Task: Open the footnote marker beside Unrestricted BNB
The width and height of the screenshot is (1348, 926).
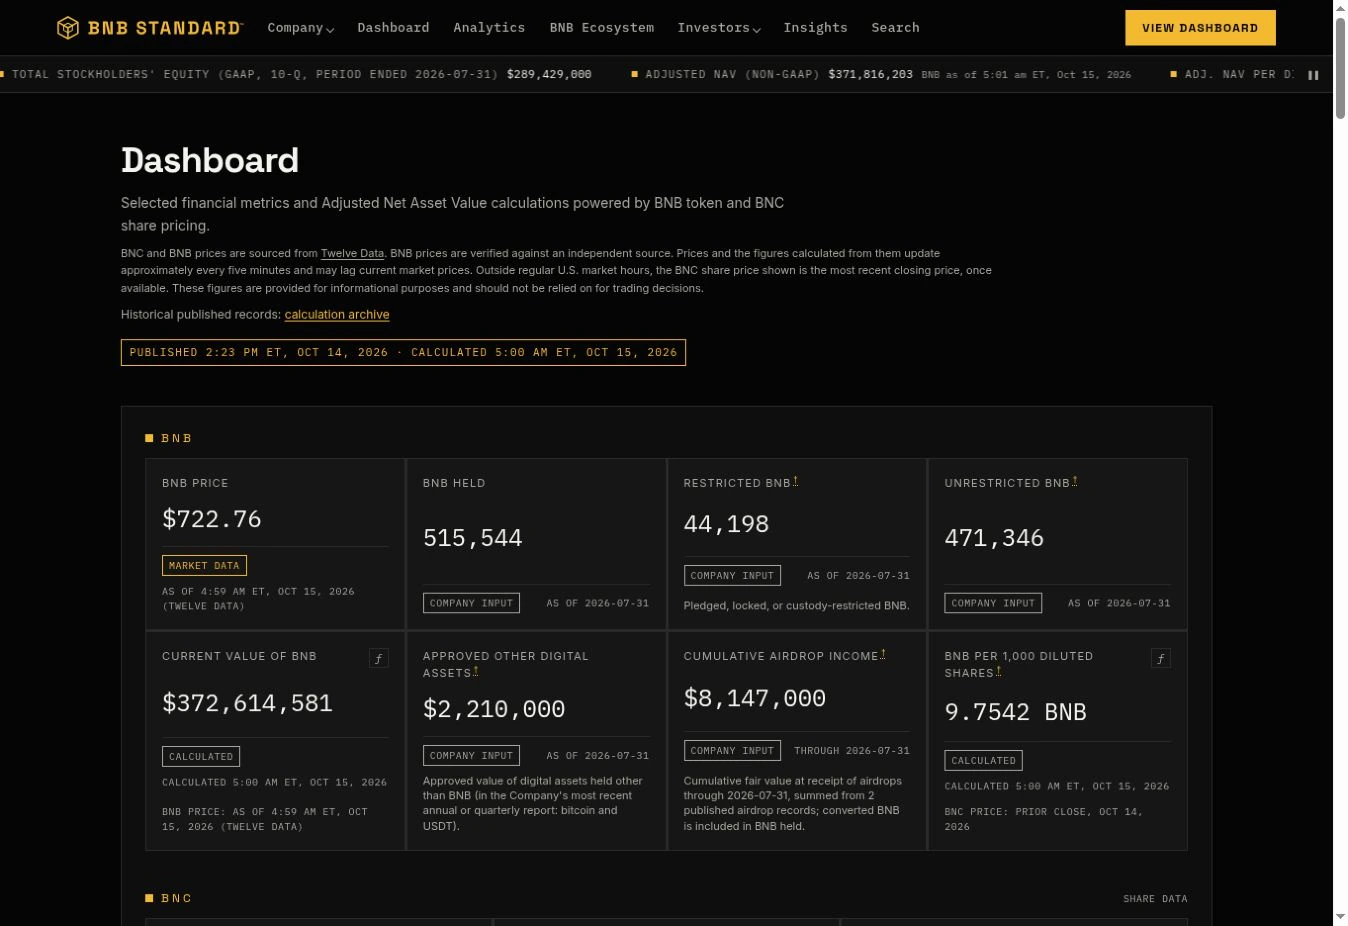Action: pyautogui.click(x=1074, y=481)
